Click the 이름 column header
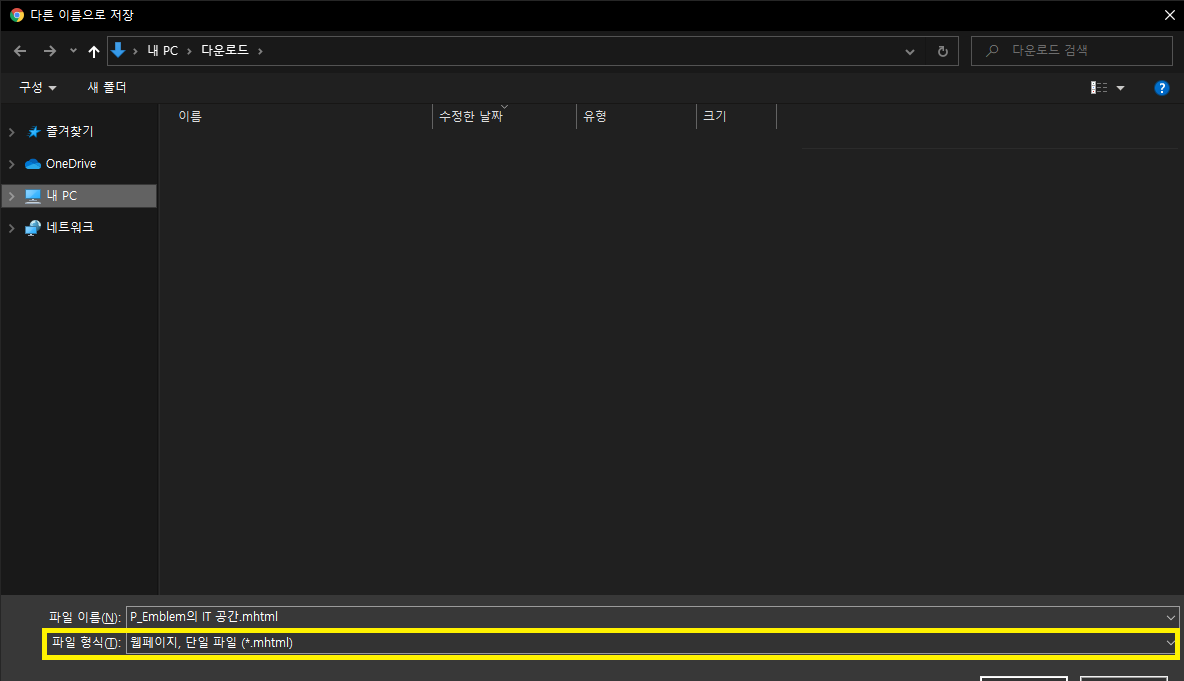 (190, 116)
